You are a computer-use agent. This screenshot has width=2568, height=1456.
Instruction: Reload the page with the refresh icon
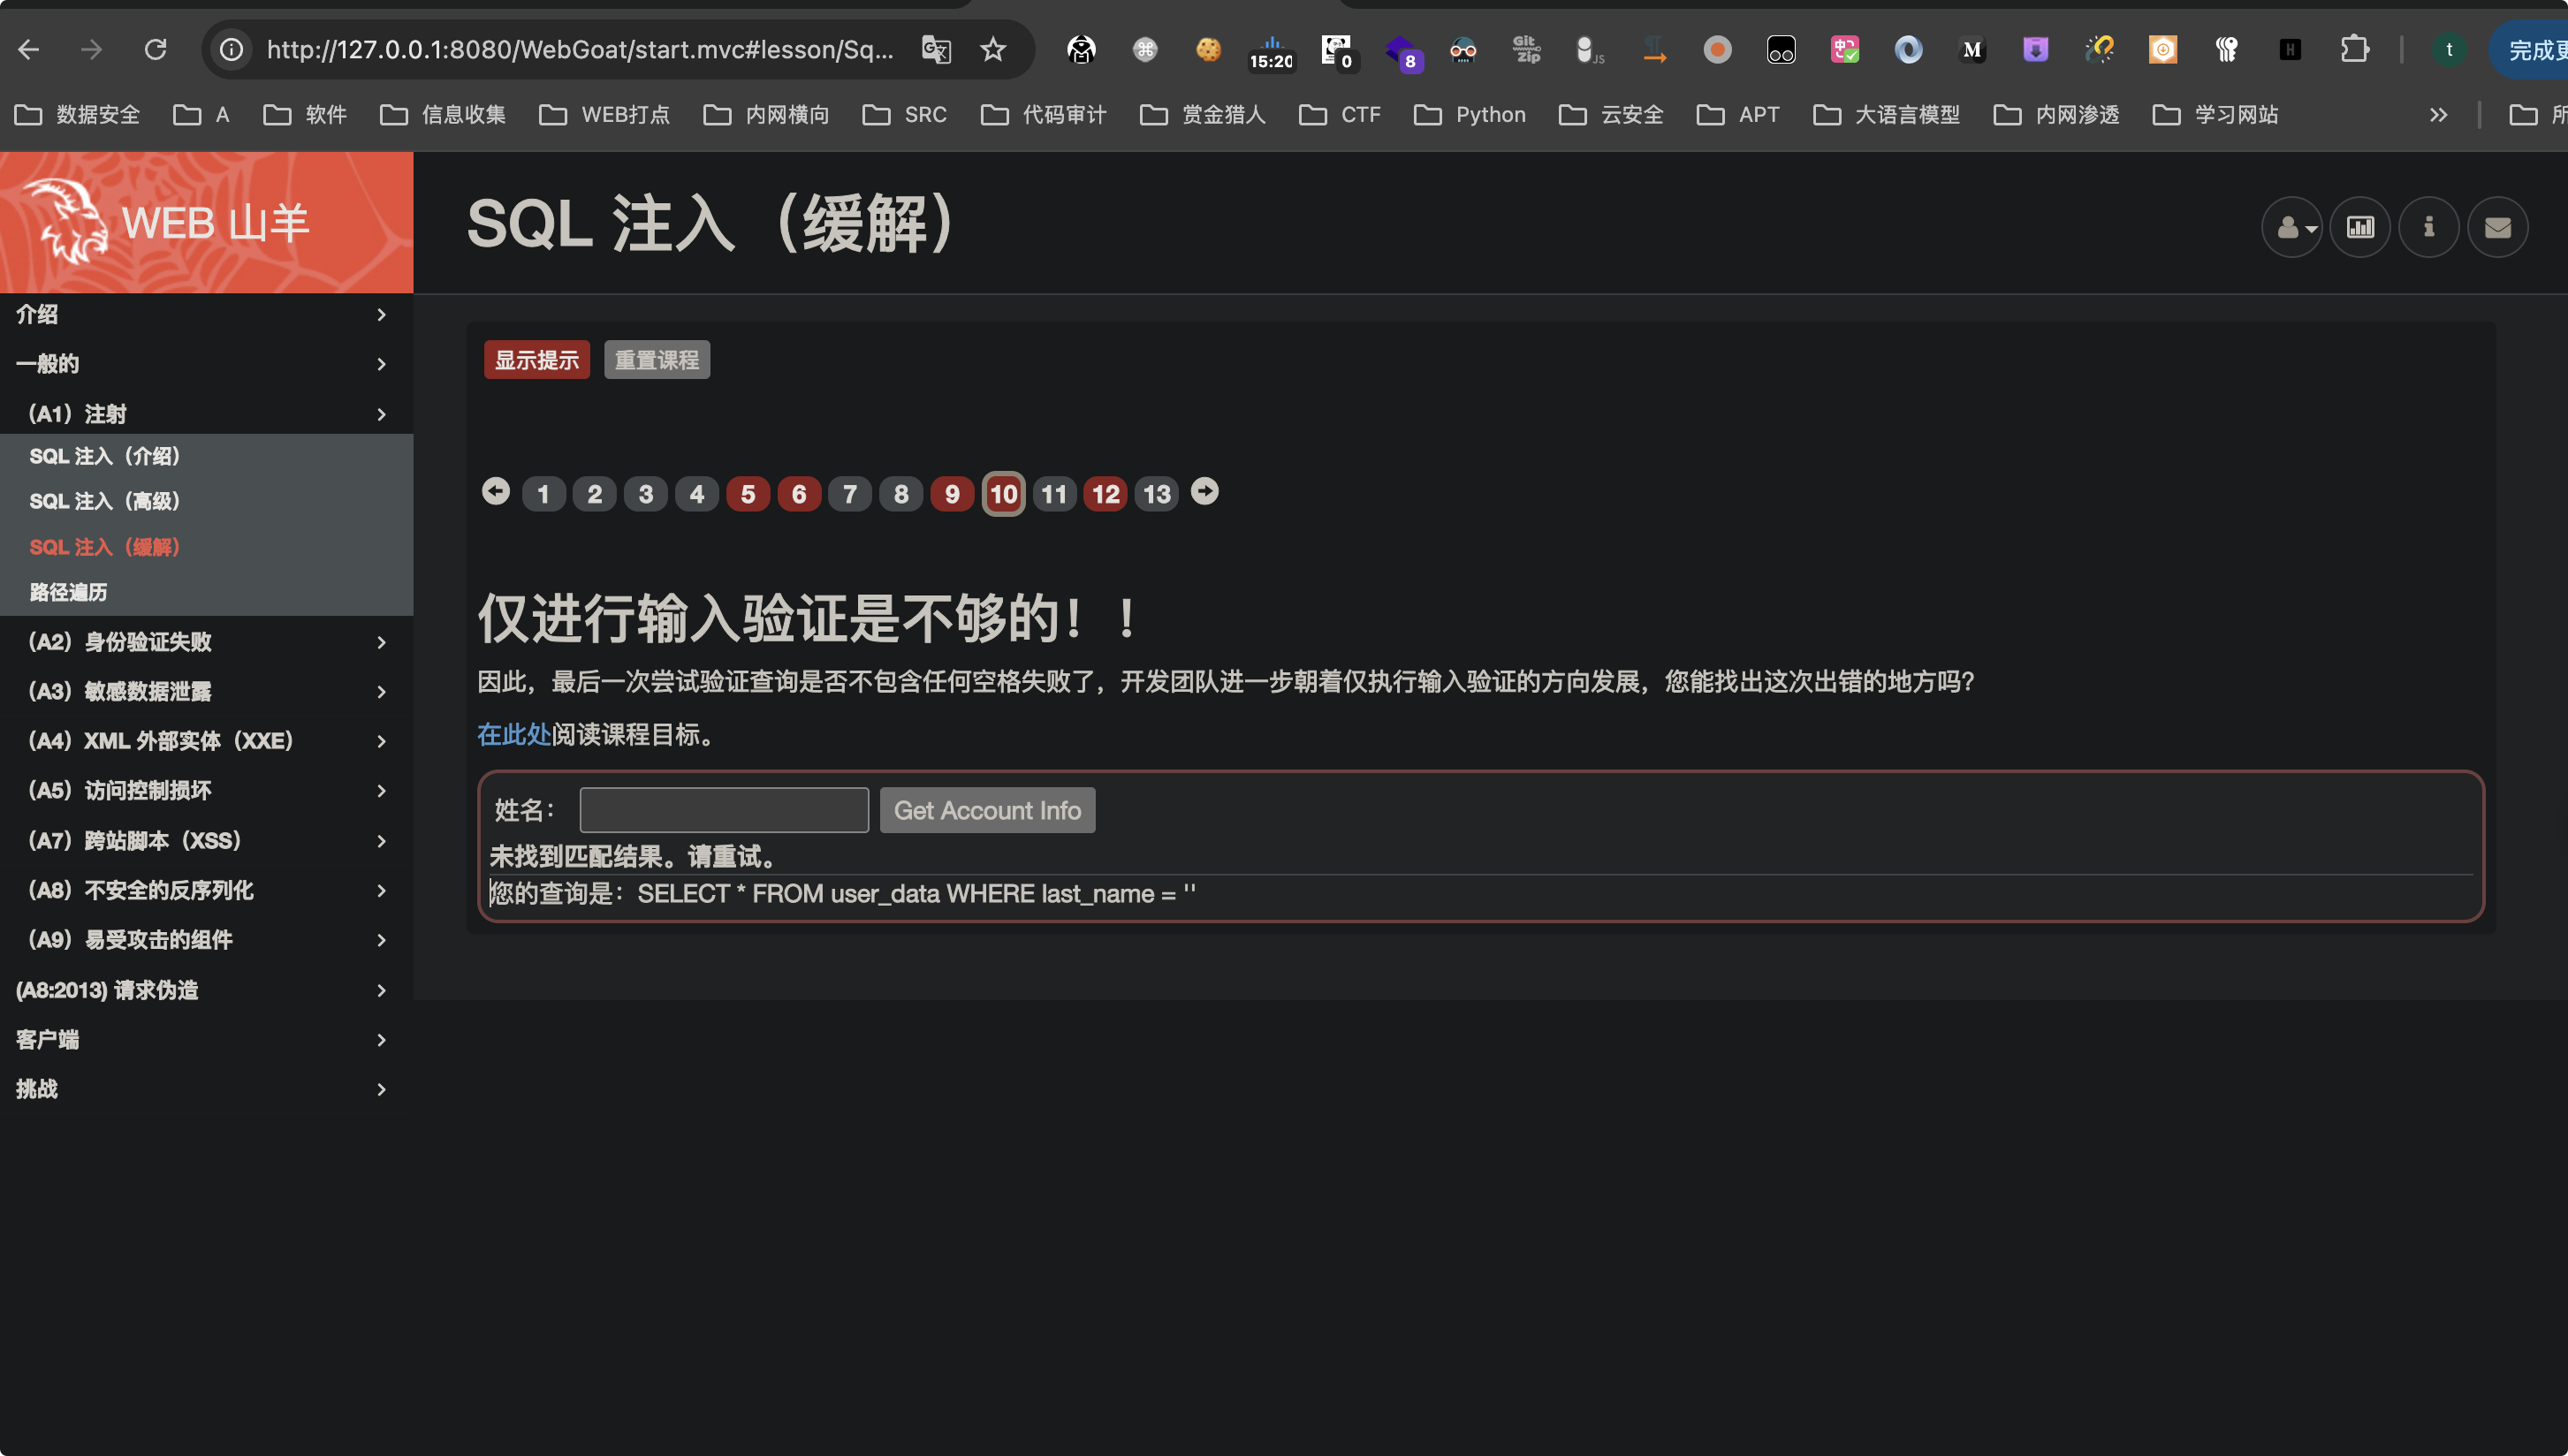click(155, 49)
